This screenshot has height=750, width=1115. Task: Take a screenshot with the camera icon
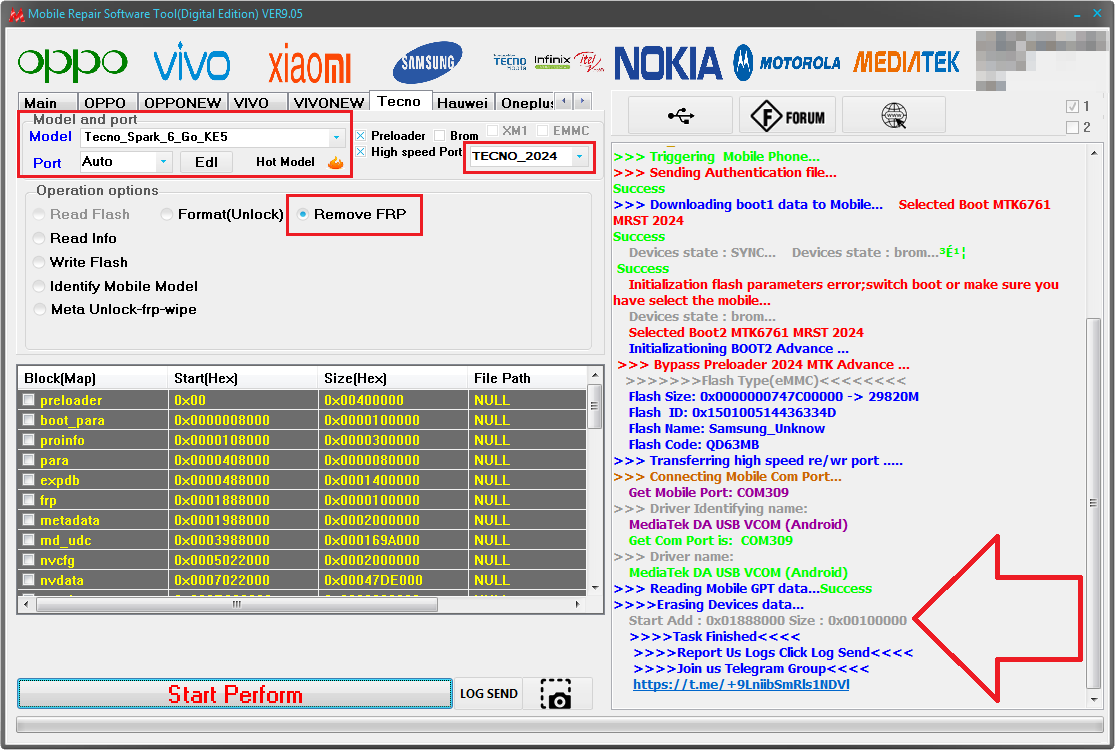click(556, 694)
